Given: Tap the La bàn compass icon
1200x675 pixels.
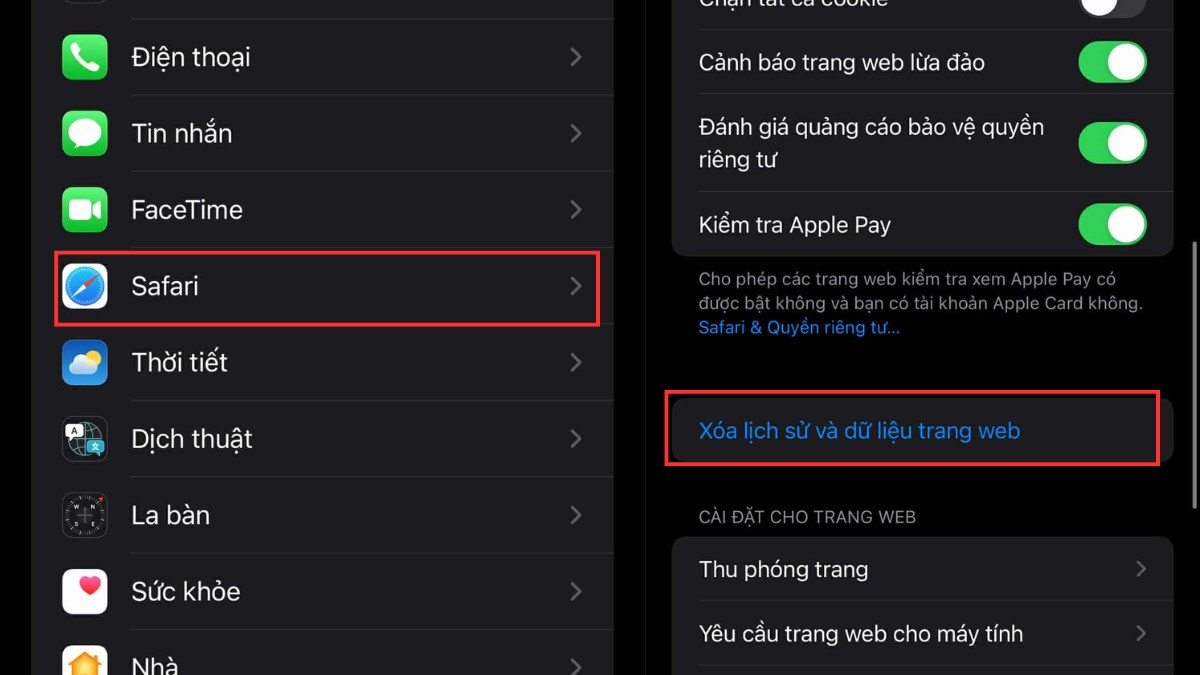Looking at the screenshot, I should click(85, 515).
